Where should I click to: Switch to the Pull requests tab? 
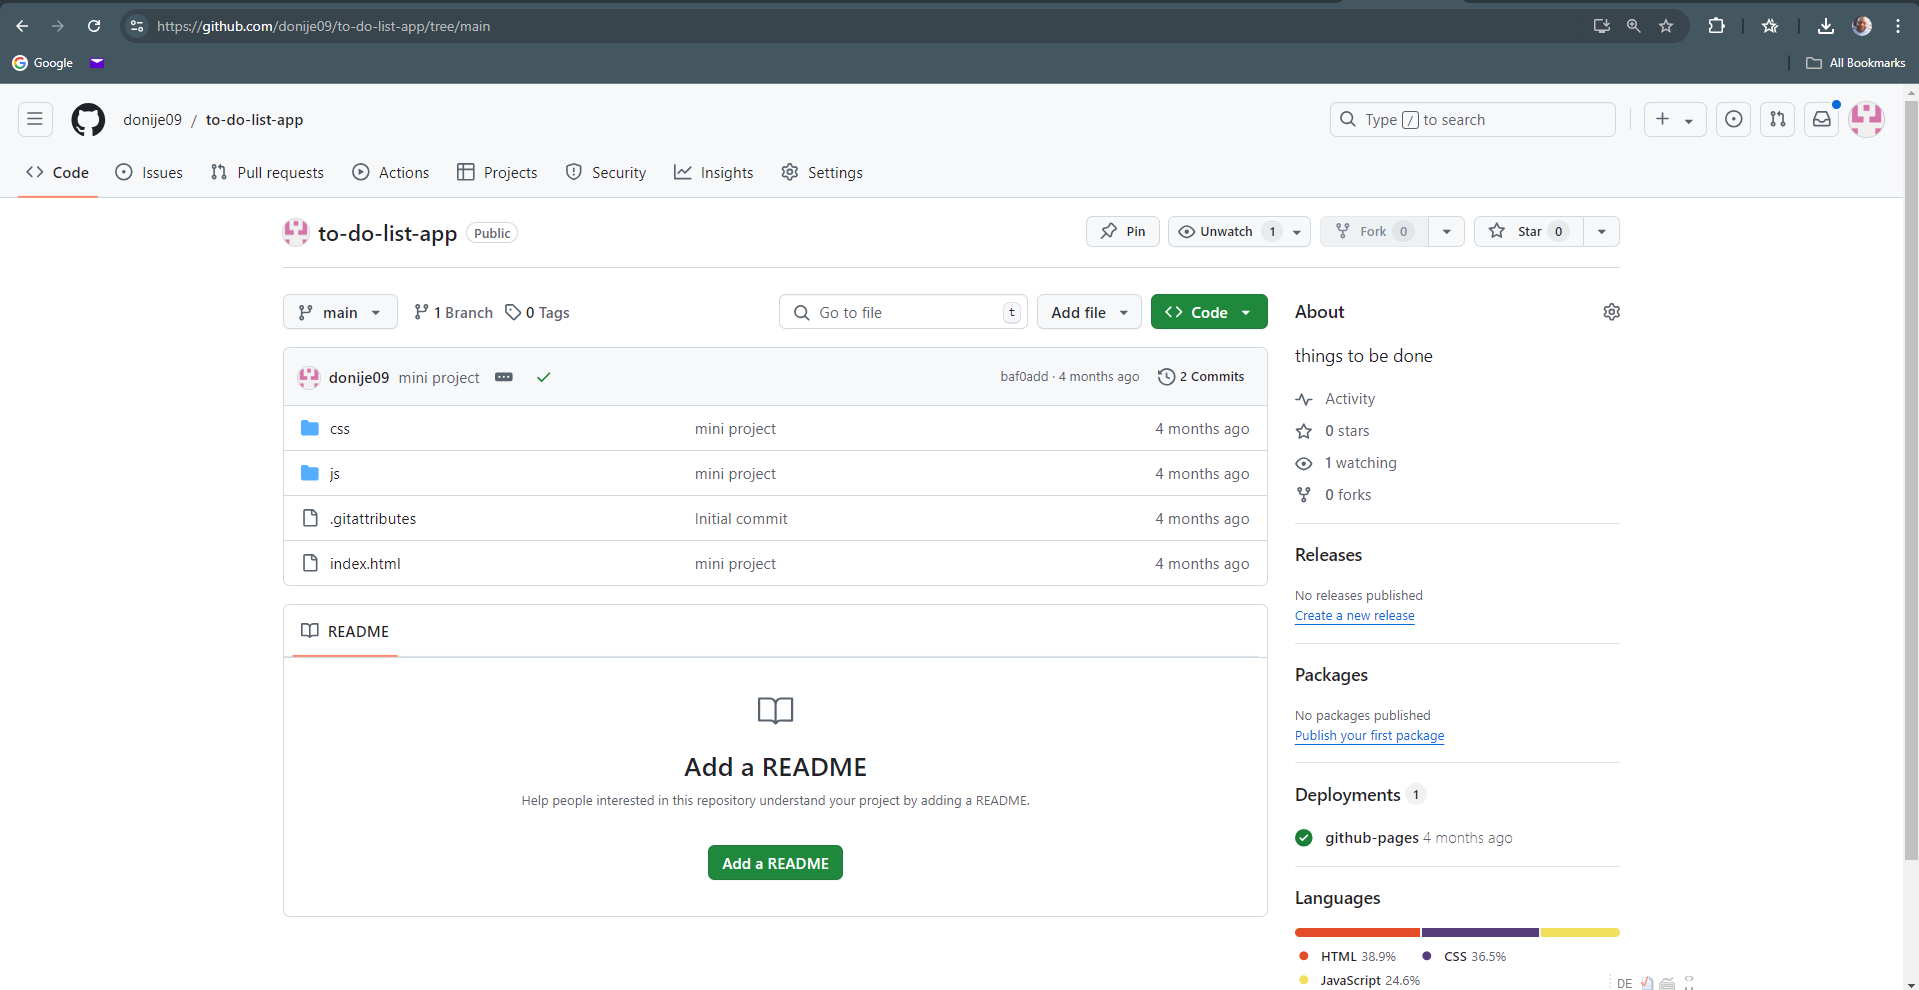click(267, 173)
